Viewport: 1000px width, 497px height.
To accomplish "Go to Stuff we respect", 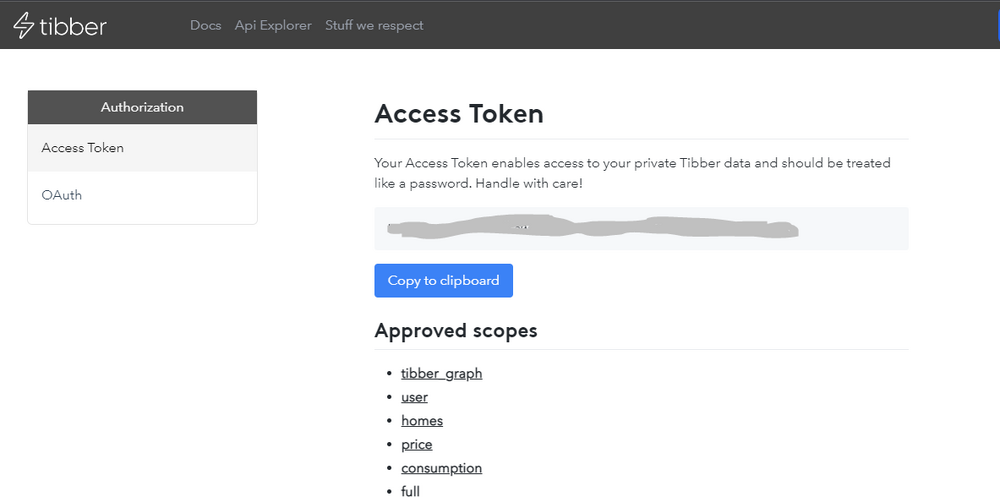I will coord(374,25).
